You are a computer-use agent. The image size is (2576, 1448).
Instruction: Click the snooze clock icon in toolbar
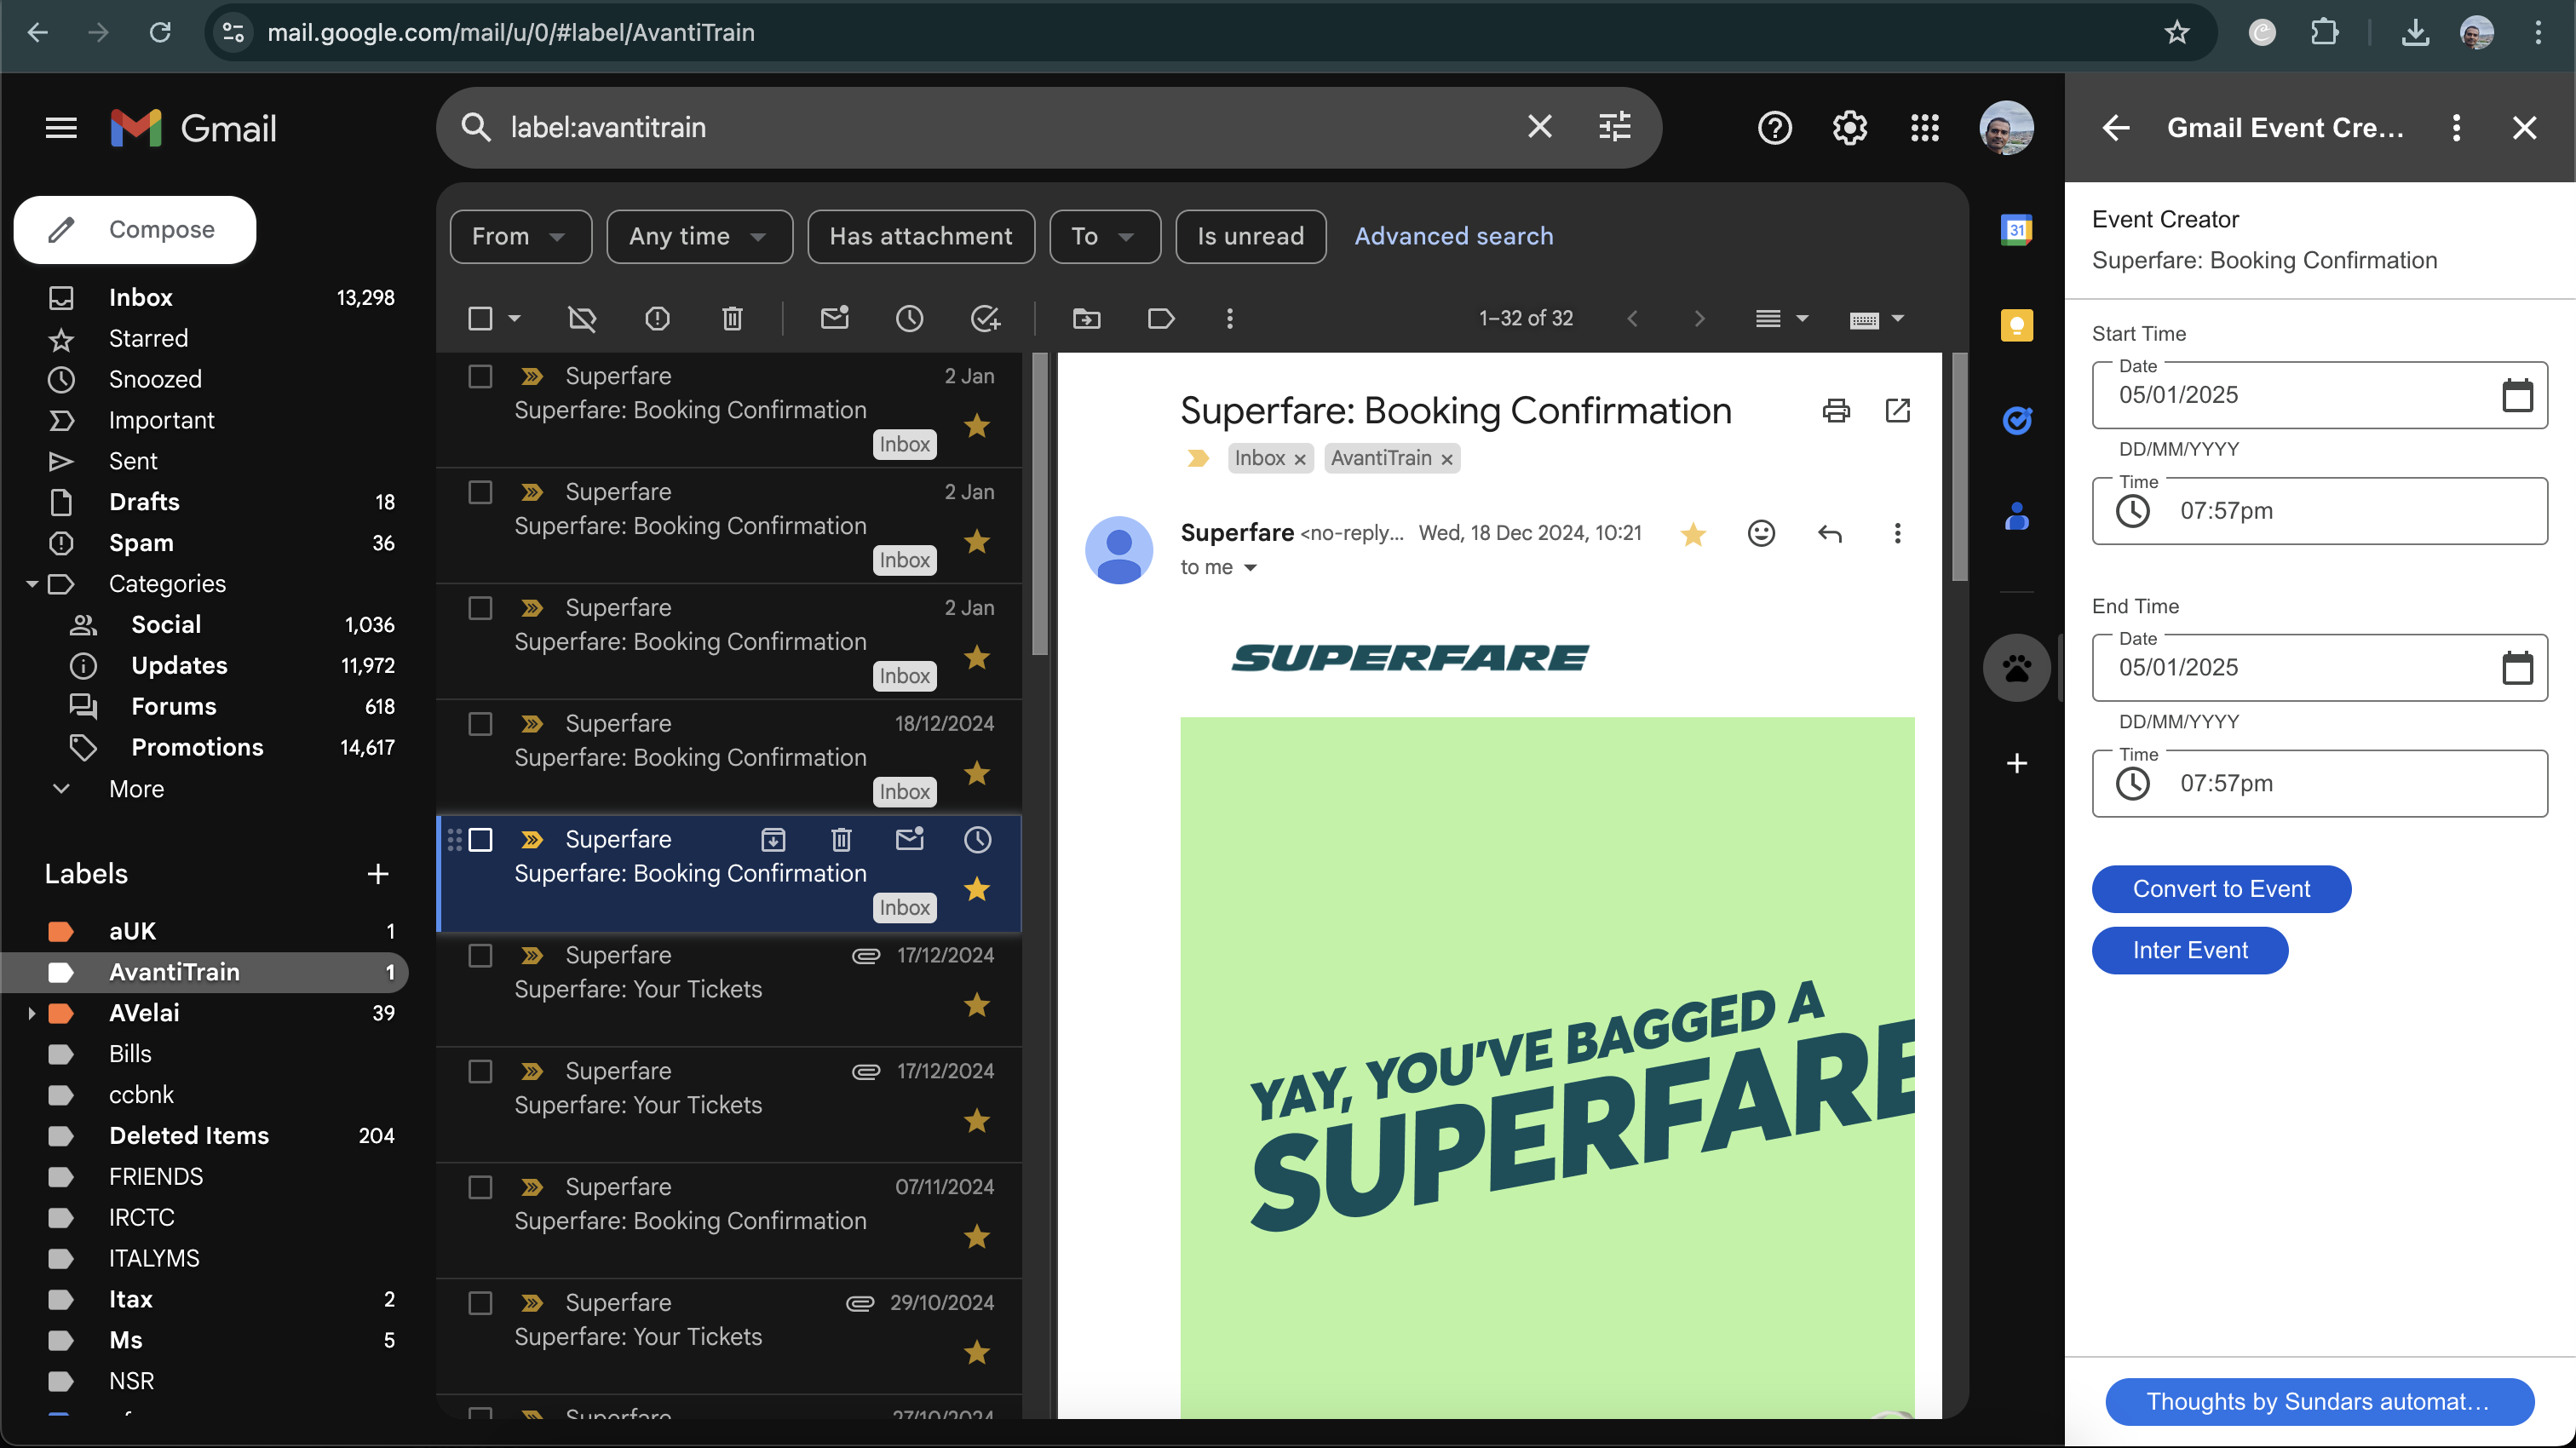tap(908, 319)
